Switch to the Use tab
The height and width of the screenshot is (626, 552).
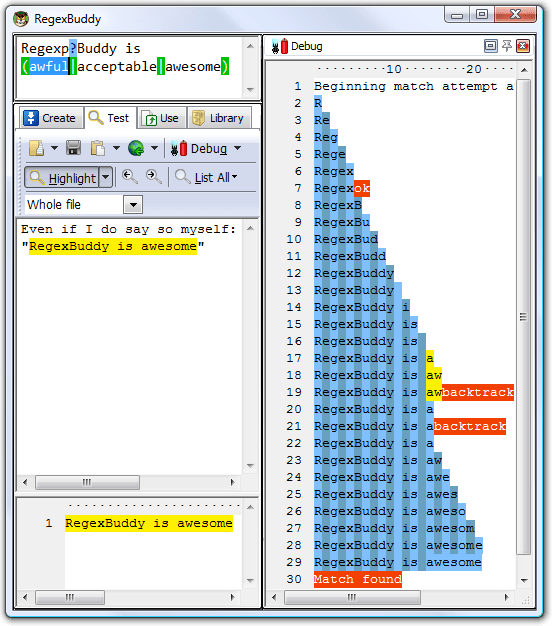(162, 118)
